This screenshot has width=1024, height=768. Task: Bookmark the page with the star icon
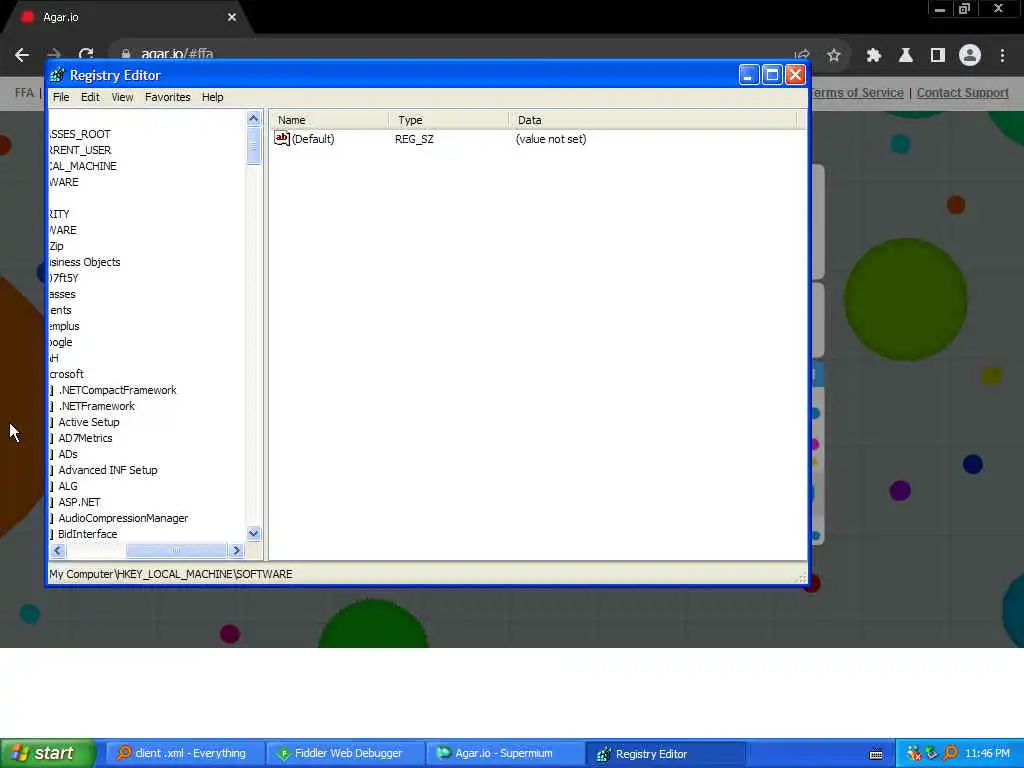pyautogui.click(x=833, y=56)
